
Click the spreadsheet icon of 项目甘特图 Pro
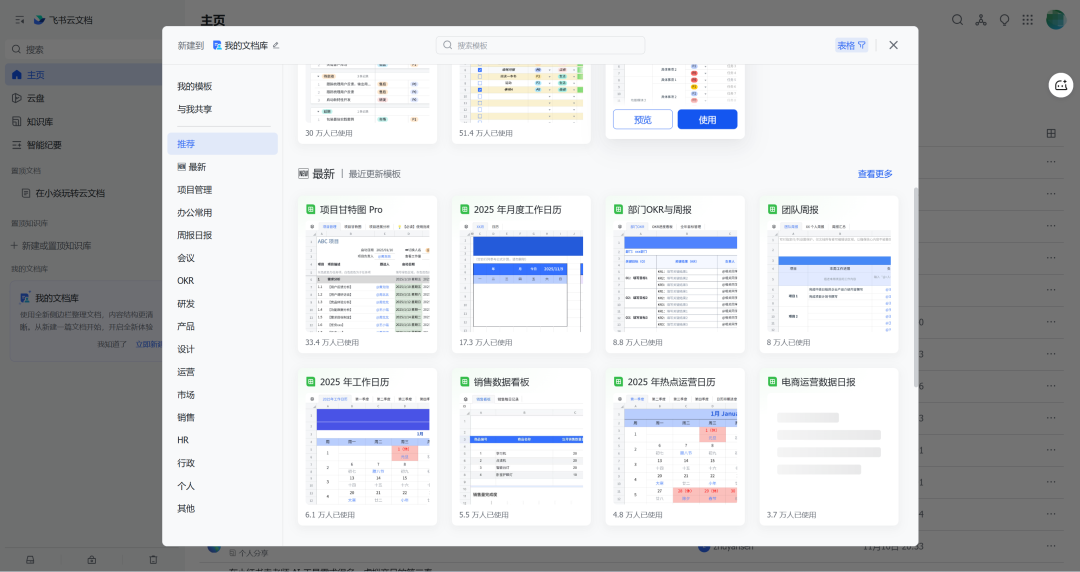pyautogui.click(x=311, y=210)
